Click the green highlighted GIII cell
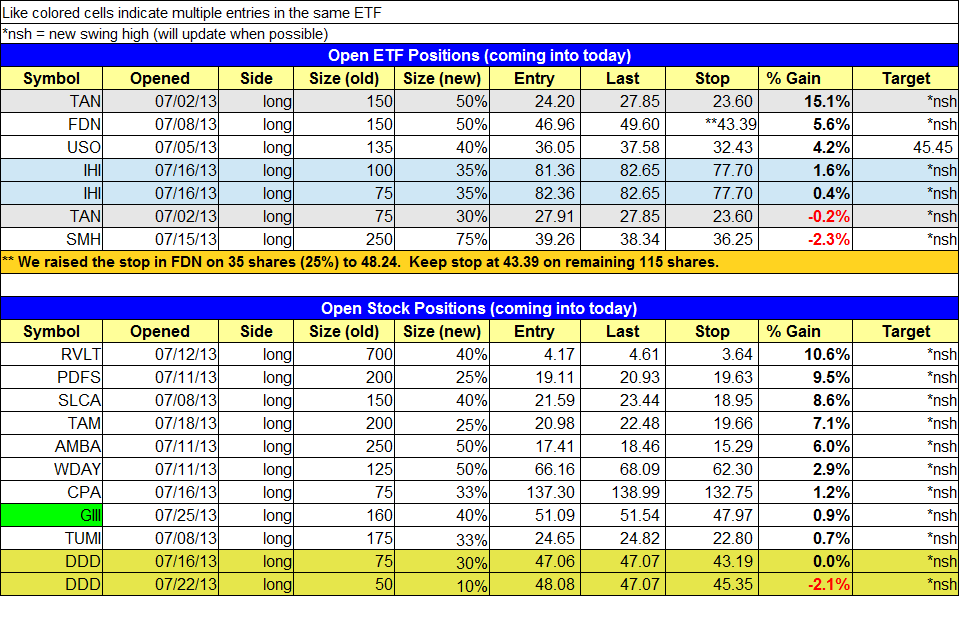Screen dimensions: 965x619 coord(52,516)
